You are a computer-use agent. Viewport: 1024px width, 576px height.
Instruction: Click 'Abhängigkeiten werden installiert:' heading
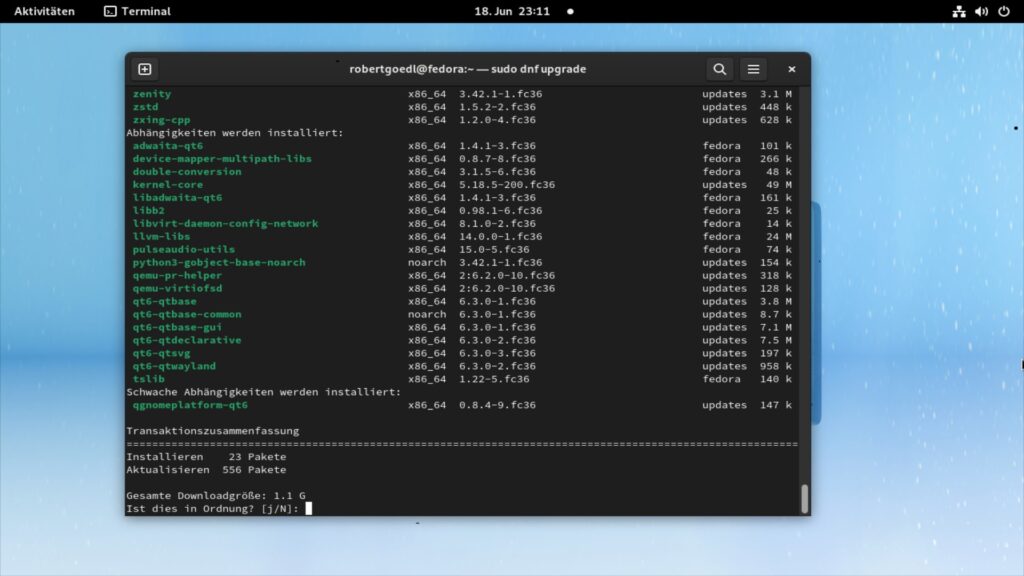[x=234, y=133]
